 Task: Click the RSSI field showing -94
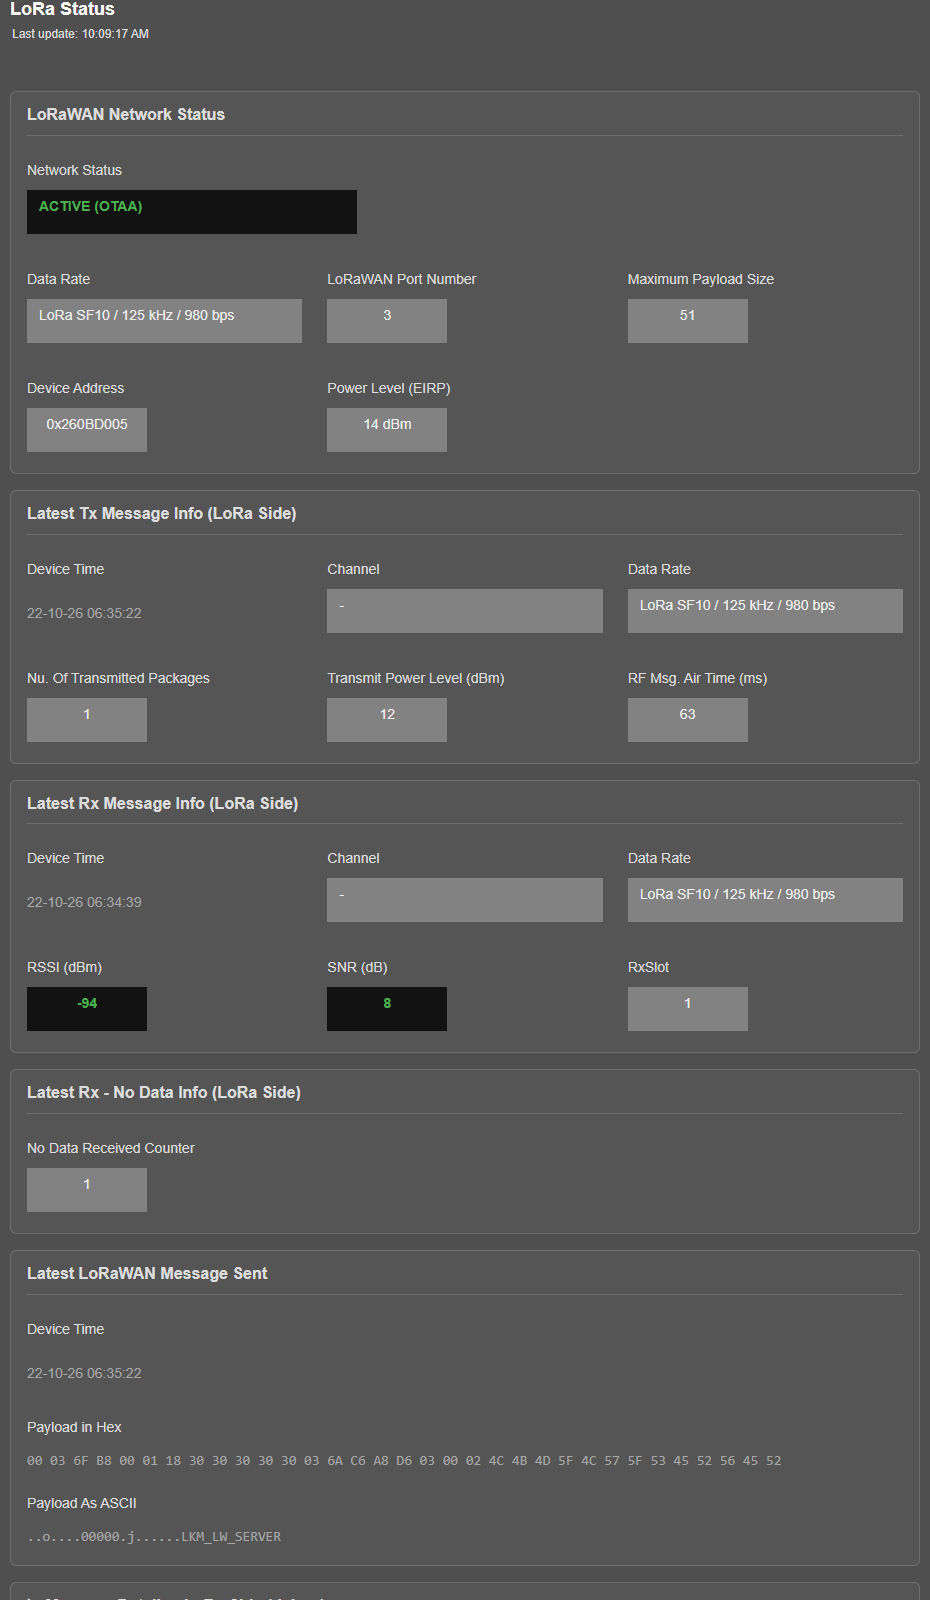[87, 1009]
